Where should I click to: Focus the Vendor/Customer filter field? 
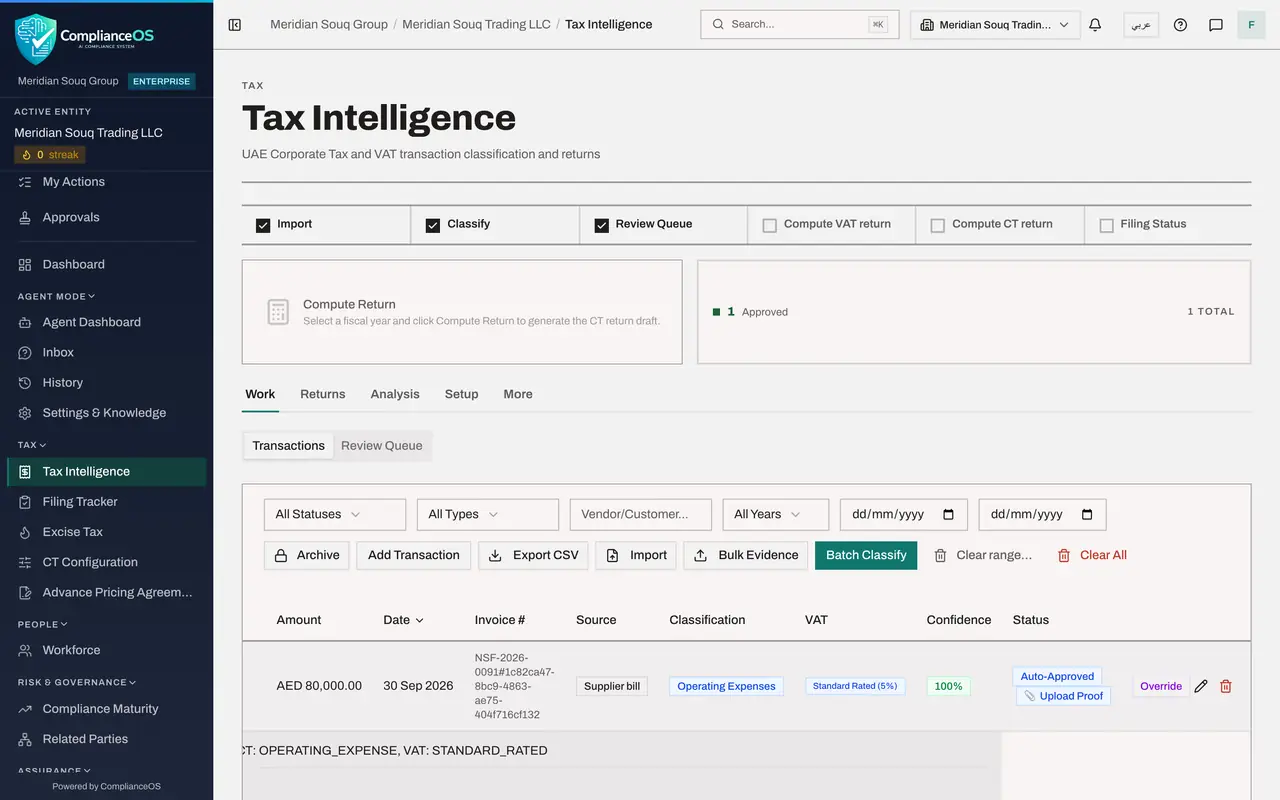click(x=641, y=514)
